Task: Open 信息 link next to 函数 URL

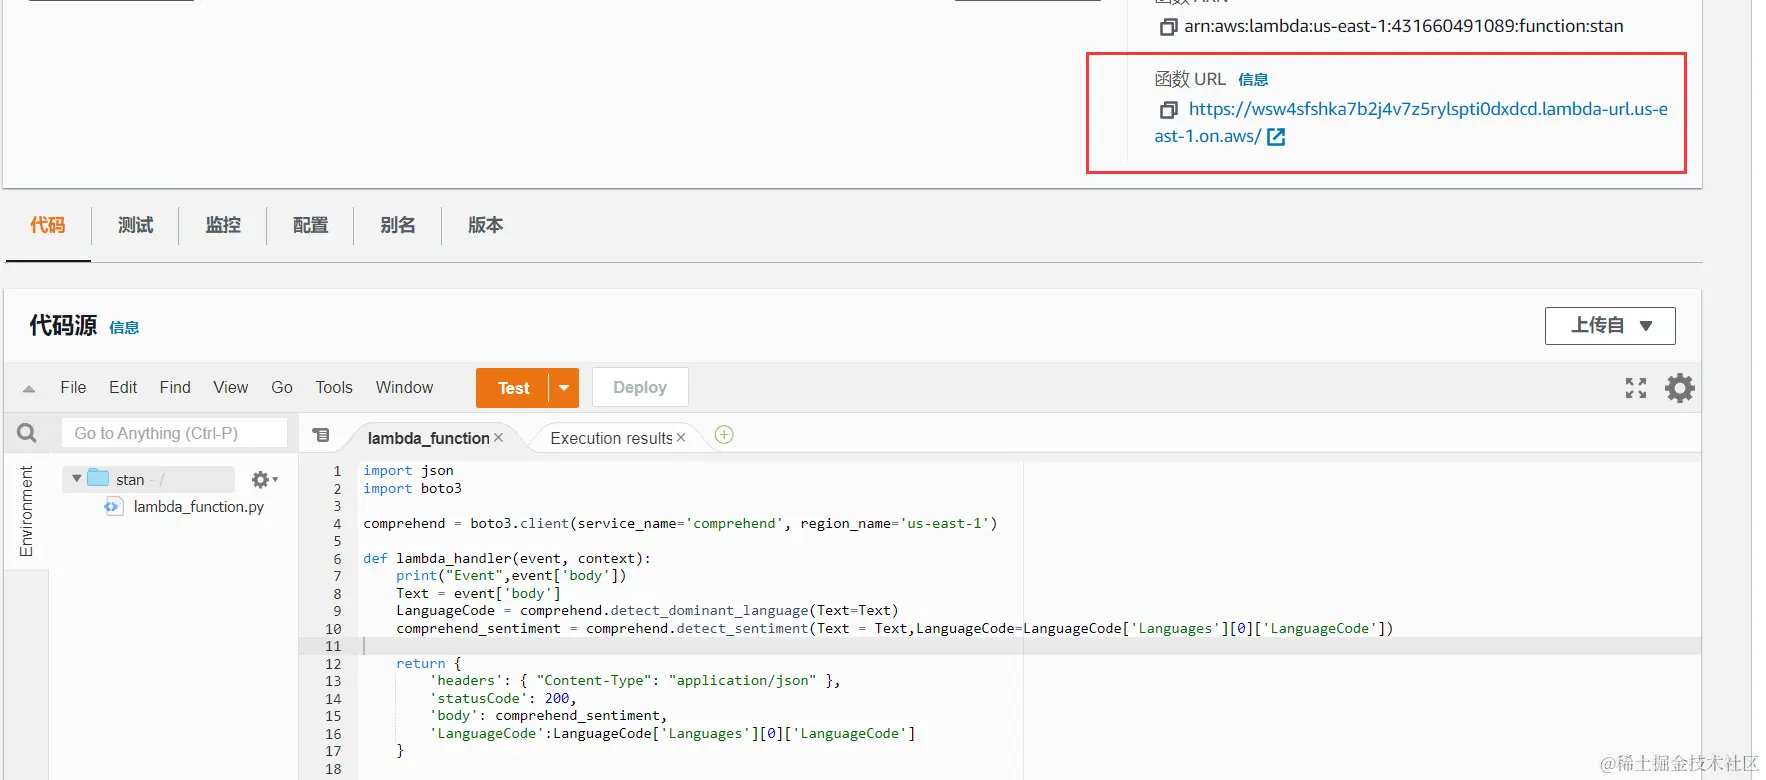Action: [x=1253, y=80]
